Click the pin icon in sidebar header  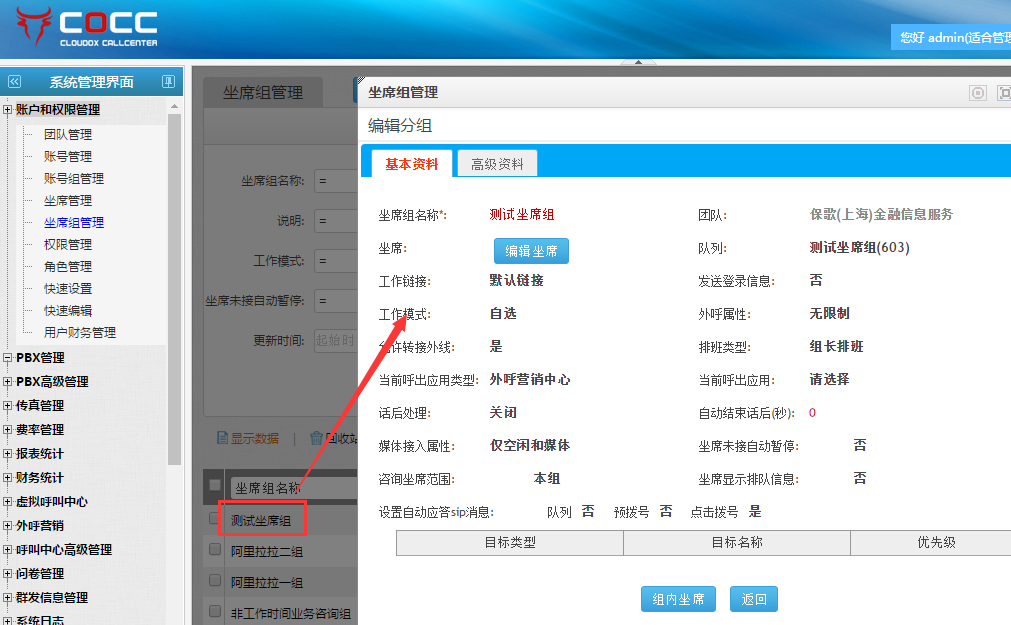pos(168,82)
